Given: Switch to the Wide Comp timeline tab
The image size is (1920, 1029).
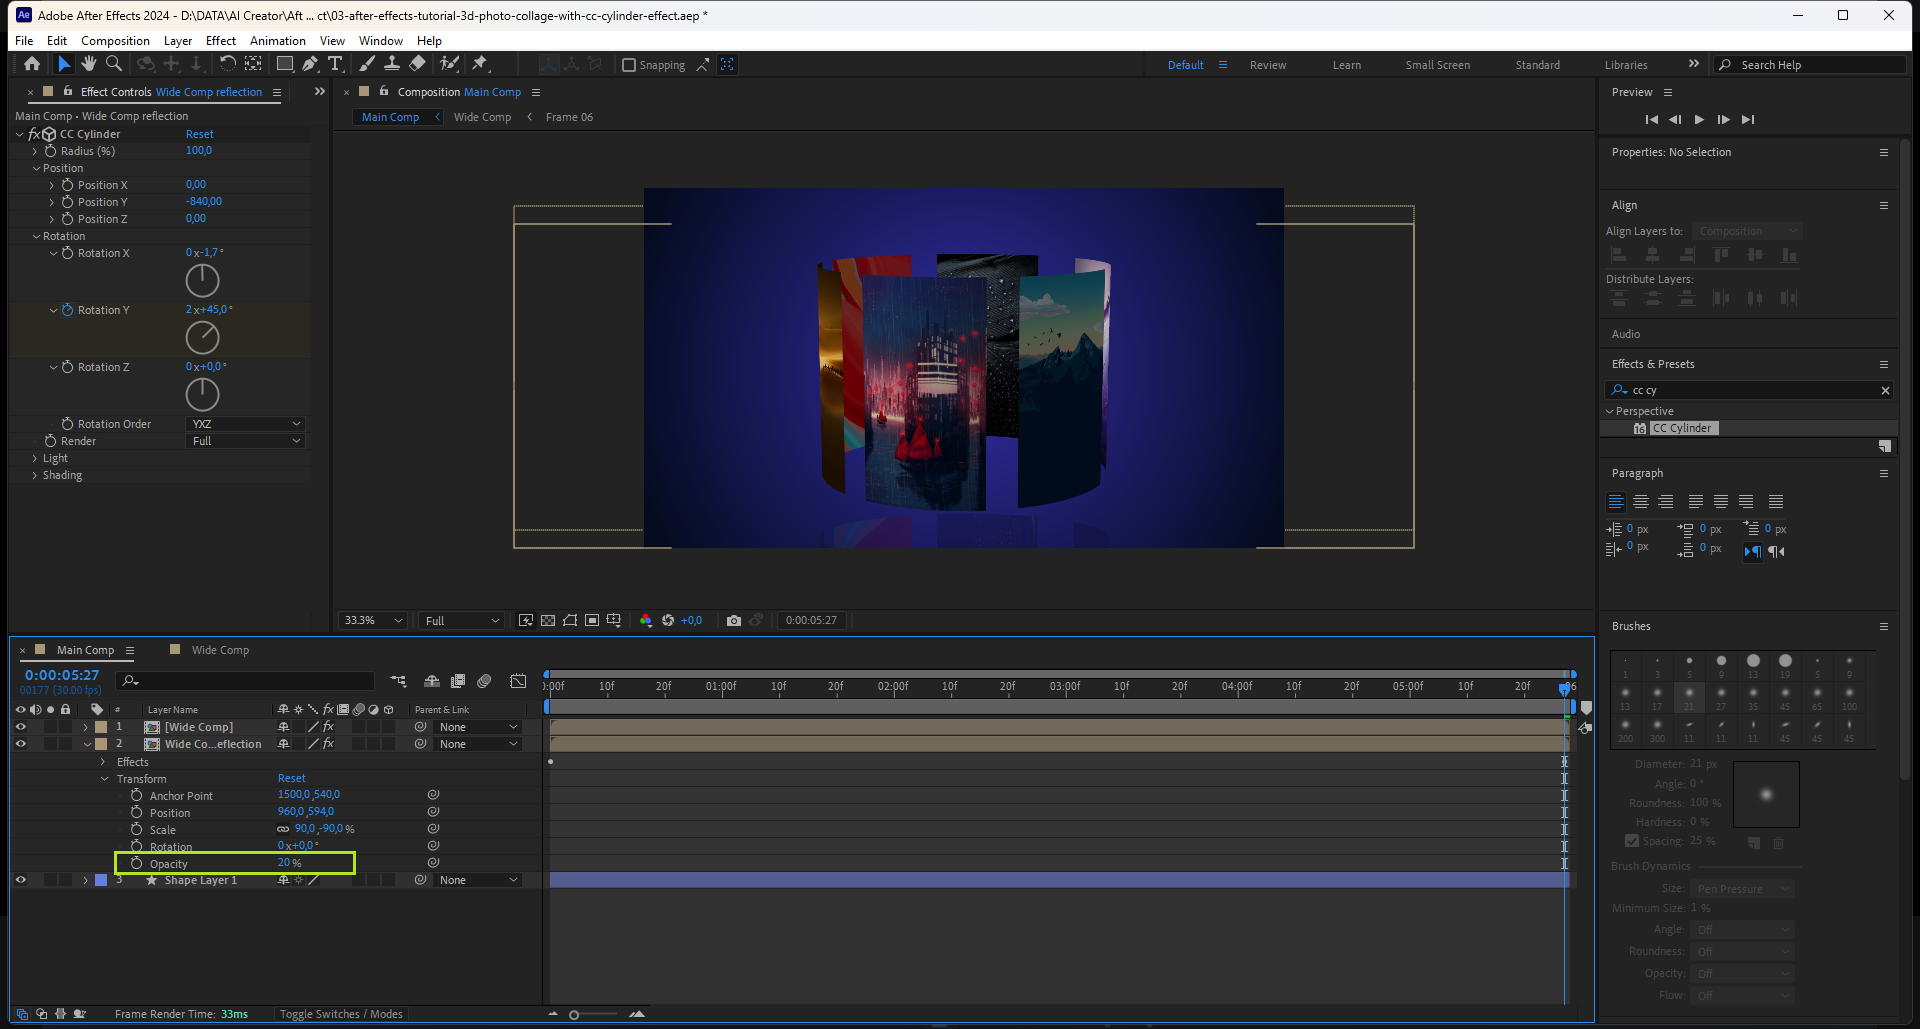Looking at the screenshot, I should pyautogui.click(x=220, y=650).
